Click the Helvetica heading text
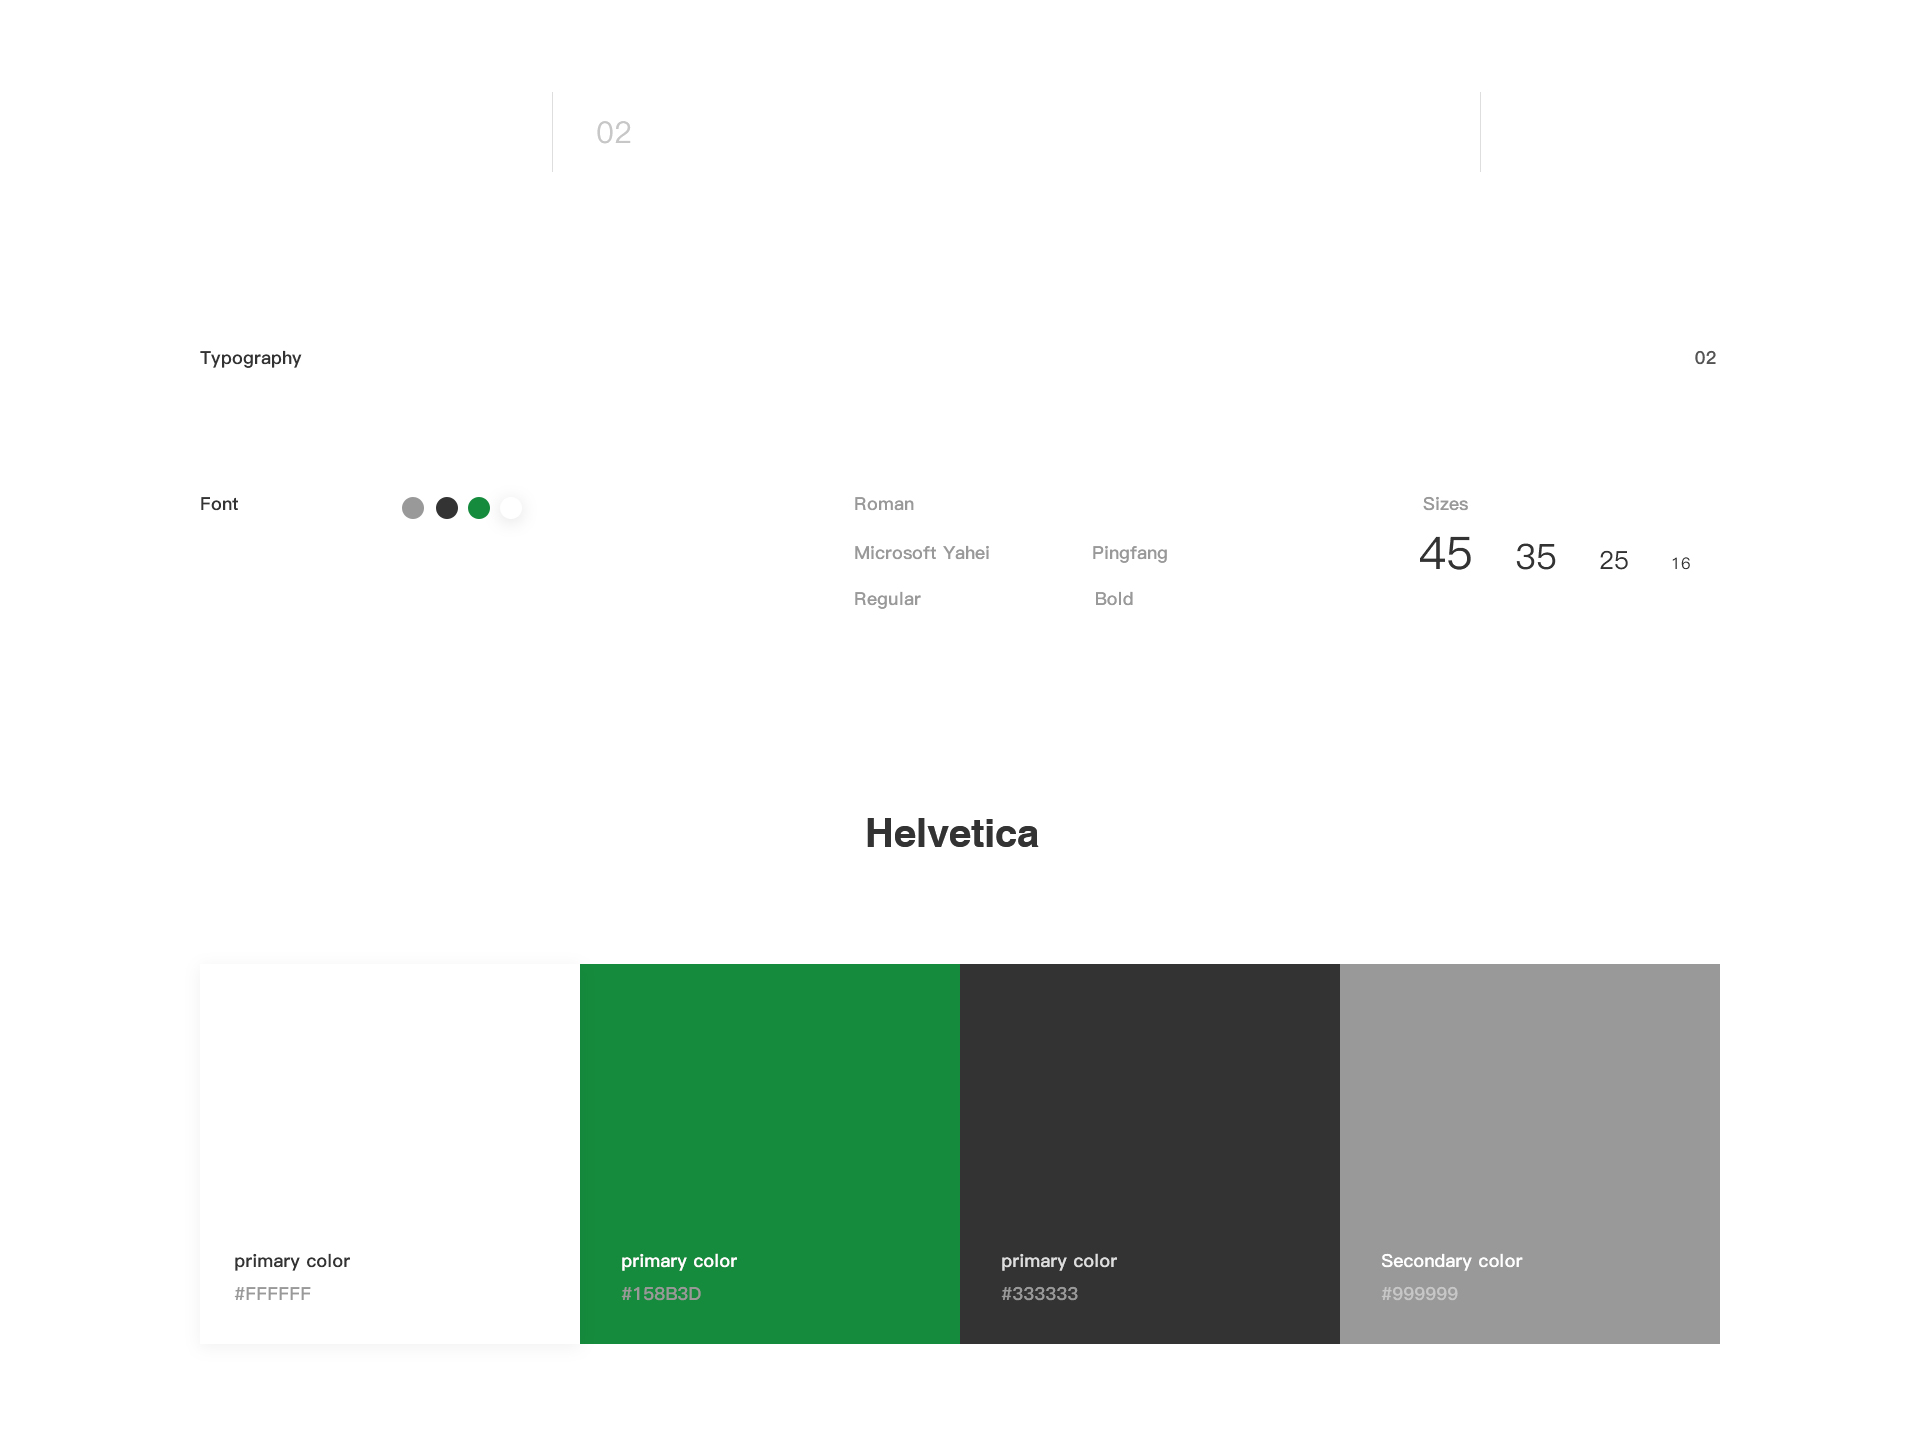 click(x=951, y=833)
